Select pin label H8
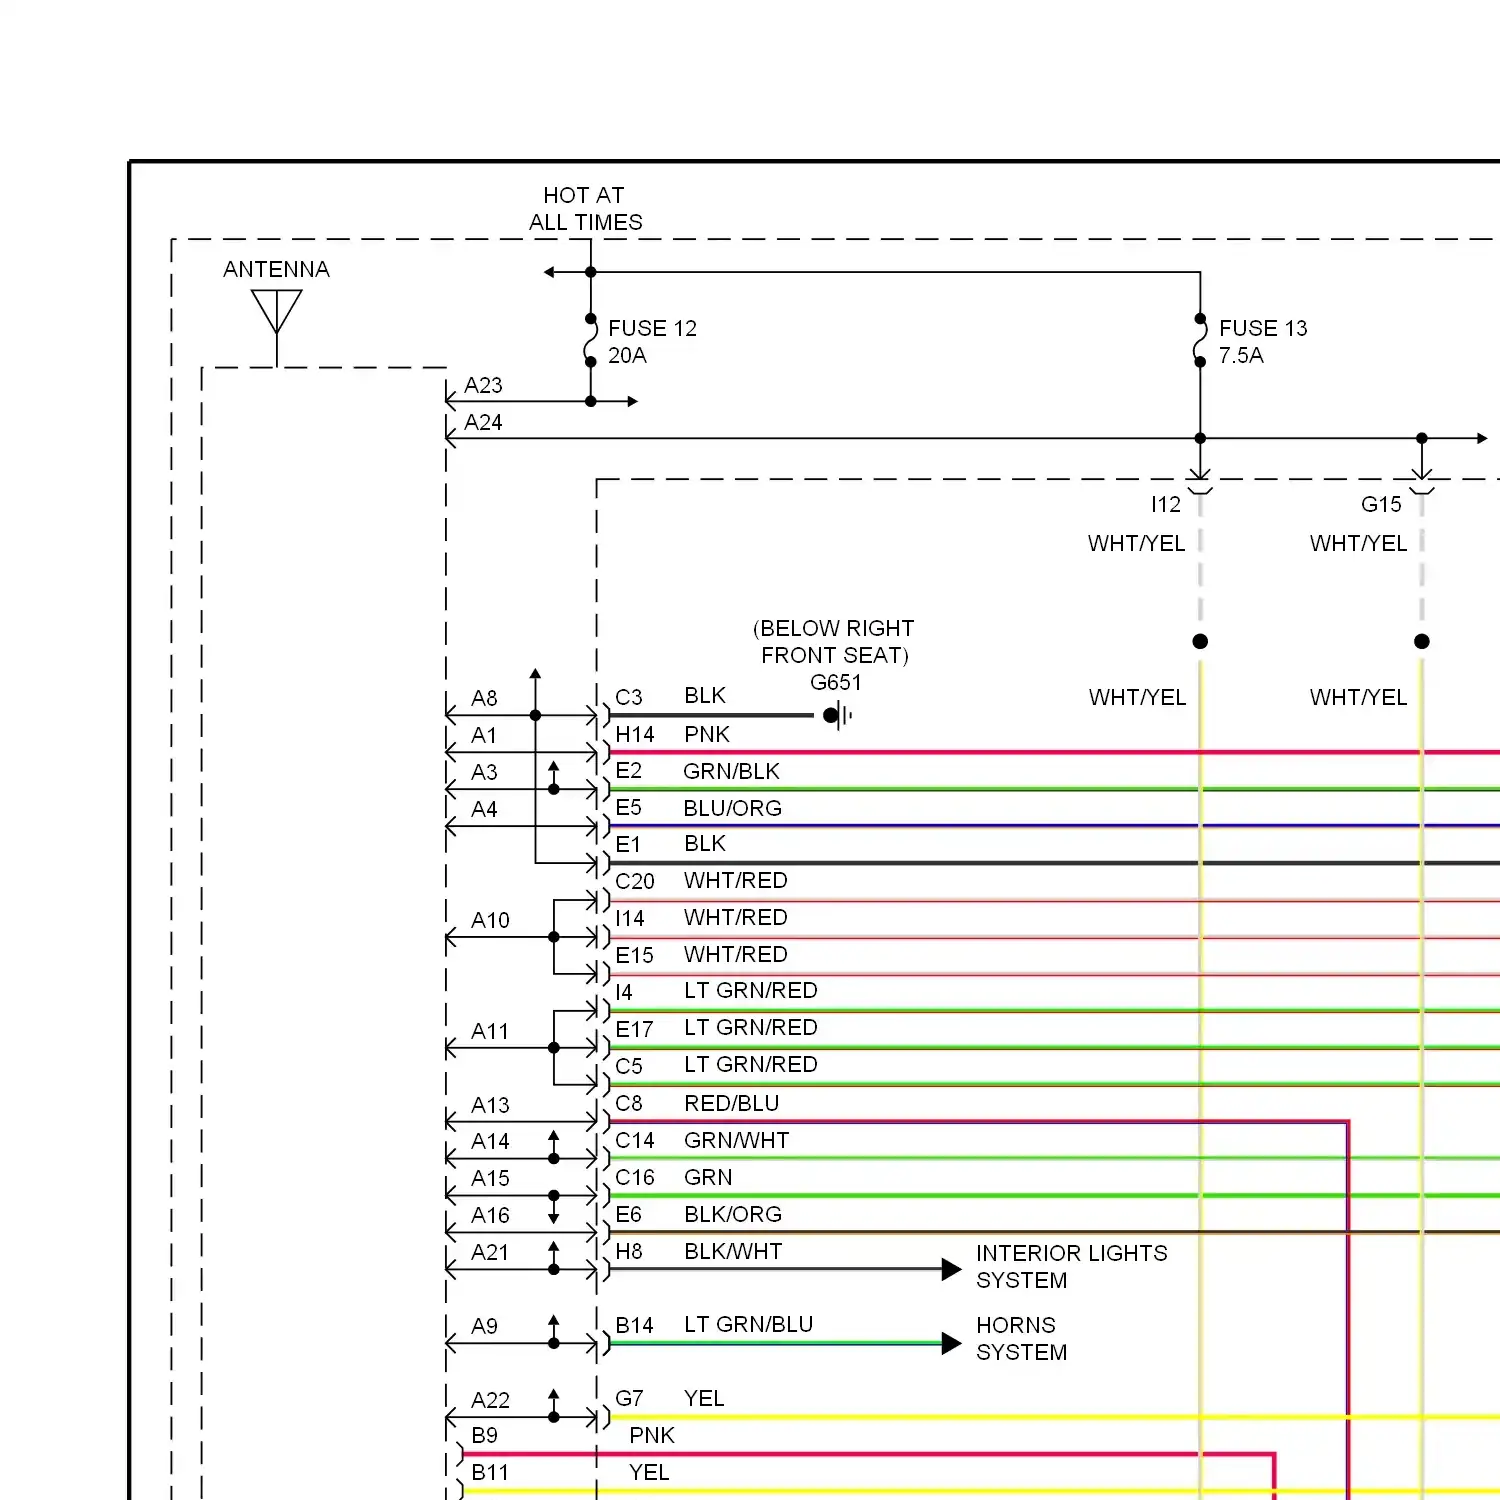1500x1500 pixels. tap(629, 1251)
